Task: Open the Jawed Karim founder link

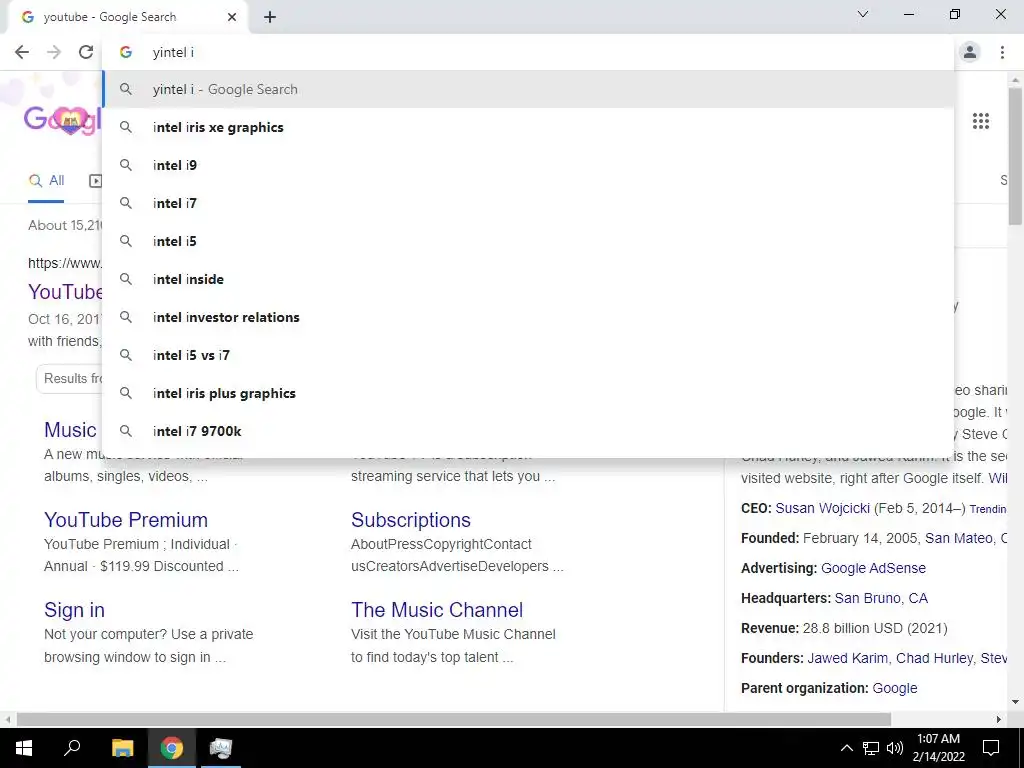Action: (847, 658)
